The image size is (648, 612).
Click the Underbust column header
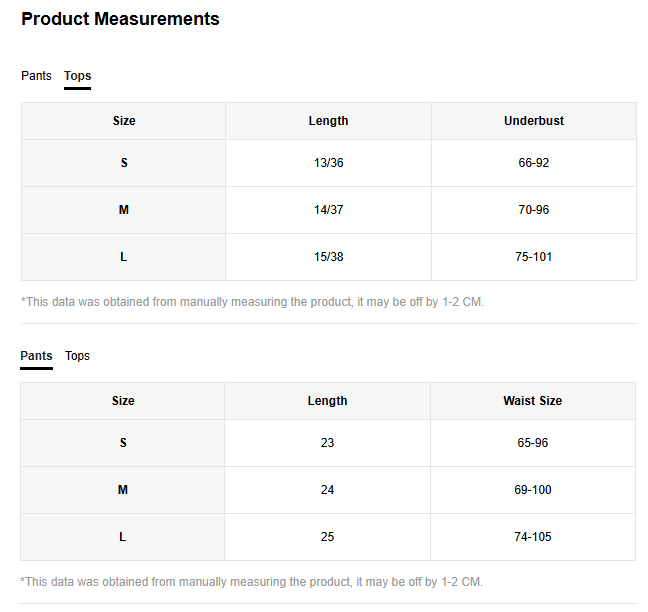pos(533,121)
